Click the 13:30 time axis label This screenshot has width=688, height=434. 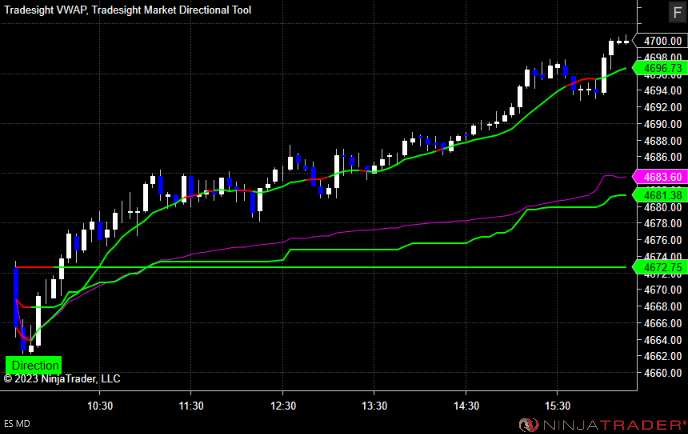tap(374, 406)
